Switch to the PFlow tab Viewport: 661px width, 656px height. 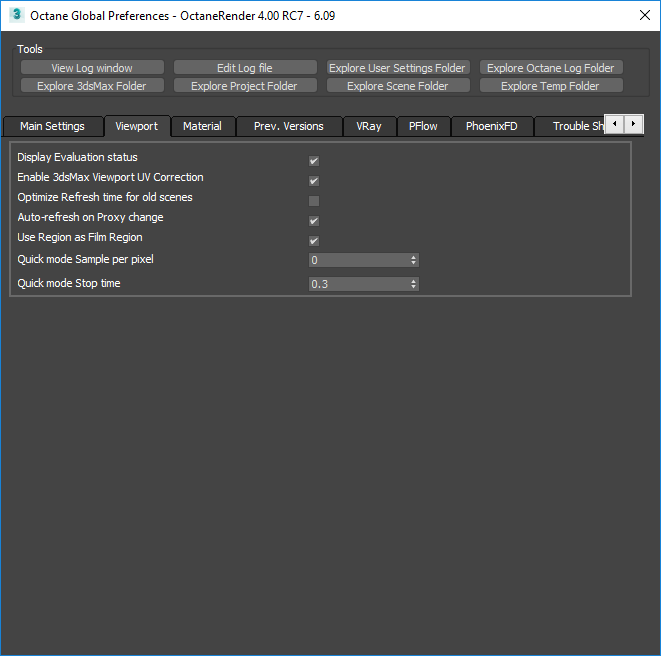[423, 126]
